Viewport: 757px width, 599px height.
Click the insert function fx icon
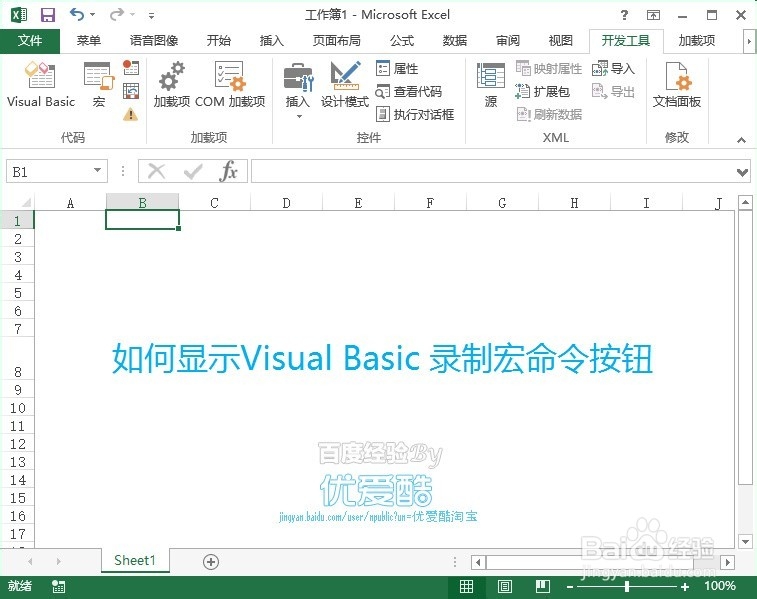228,171
